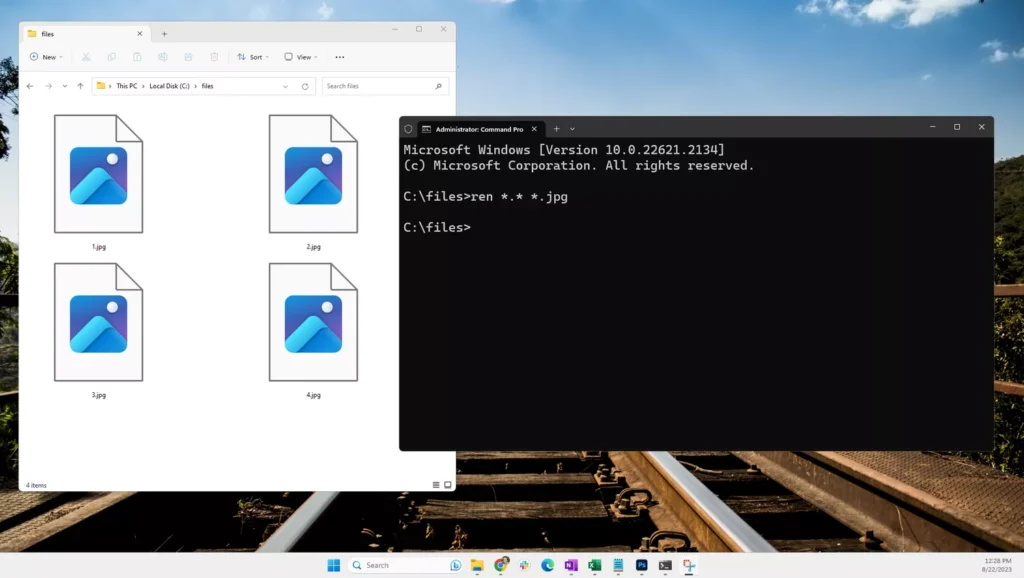This screenshot has height=578, width=1024.
Task: Select the Administrator: Command Prompt tab
Action: [x=477, y=129]
